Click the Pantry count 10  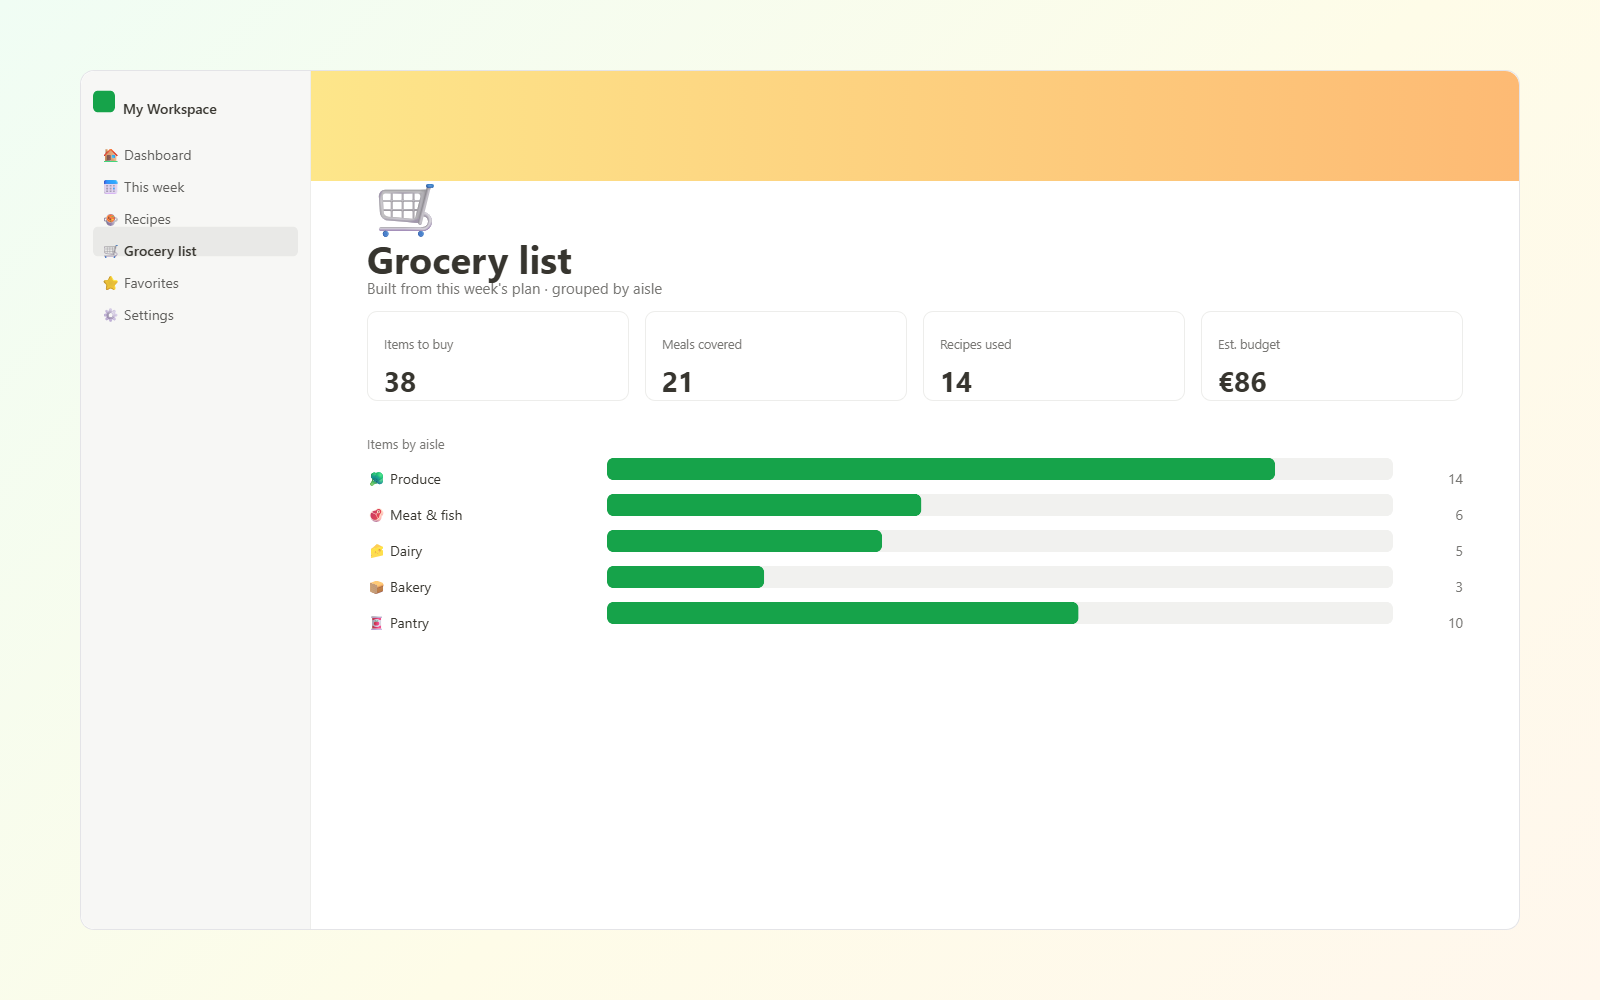[x=1455, y=623]
